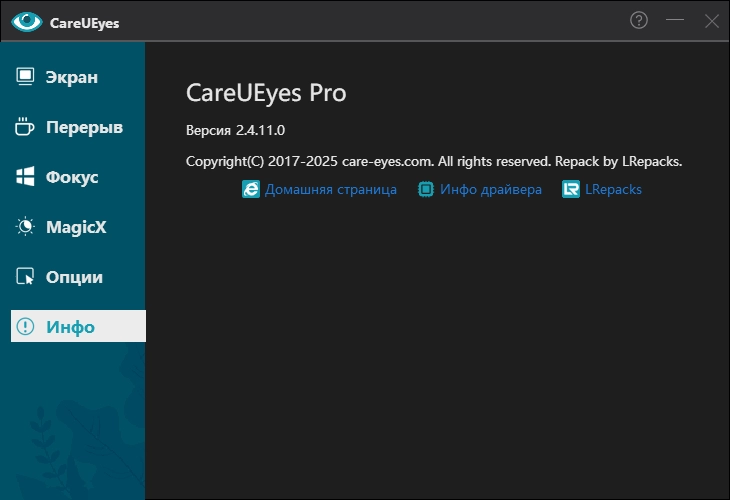Open the Опции settings tab label
The height and width of the screenshot is (500, 730).
pyautogui.click(x=74, y=277)
